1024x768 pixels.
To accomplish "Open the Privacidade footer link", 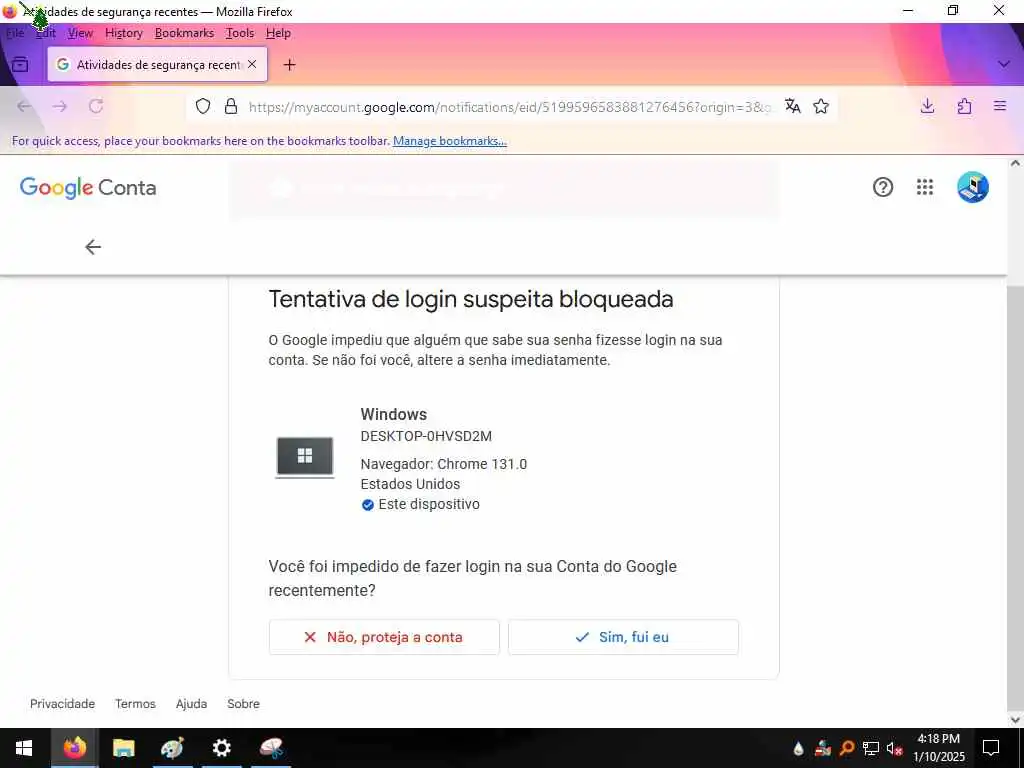I will (x=63, y=704).
